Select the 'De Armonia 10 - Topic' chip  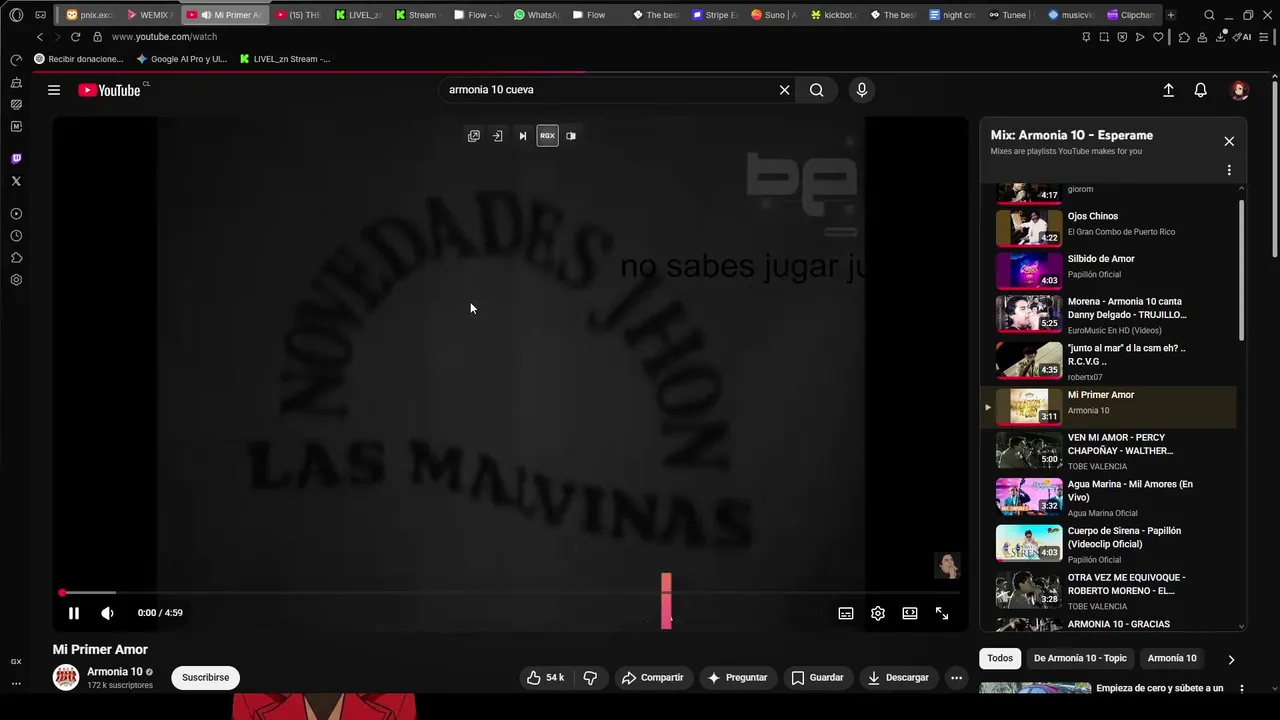[x=1080, y=658]
